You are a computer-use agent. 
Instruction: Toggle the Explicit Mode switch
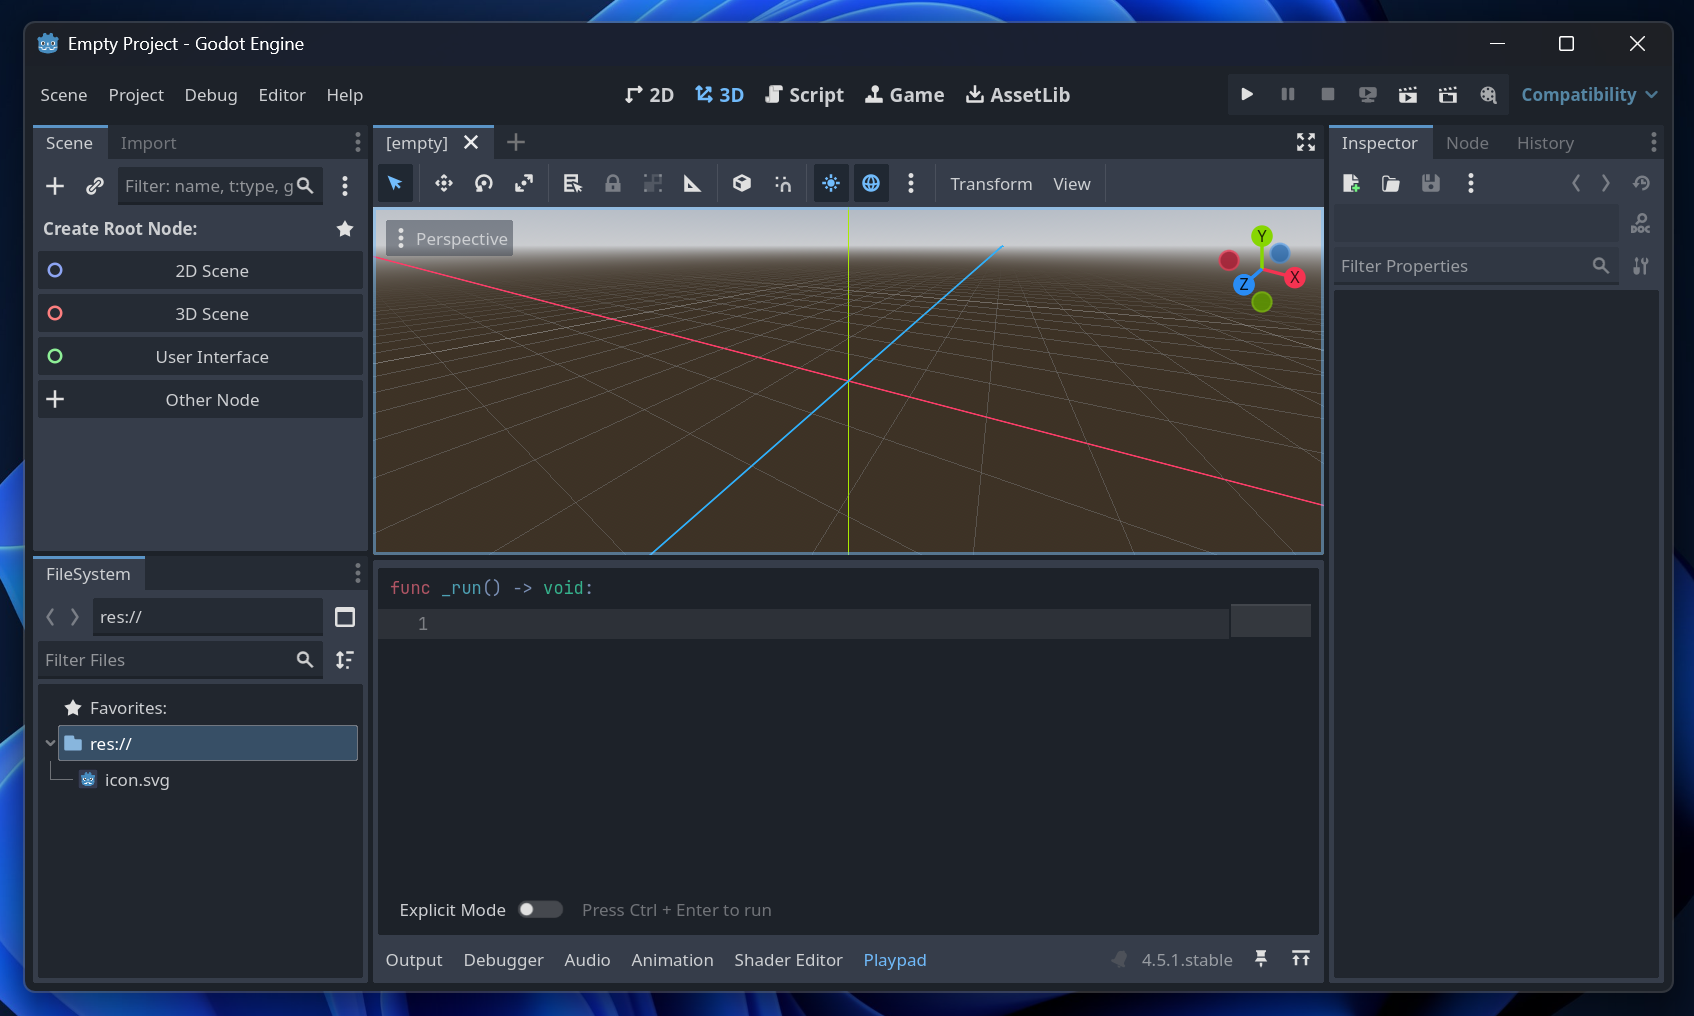pyautogui.click(x=540, y=909)
